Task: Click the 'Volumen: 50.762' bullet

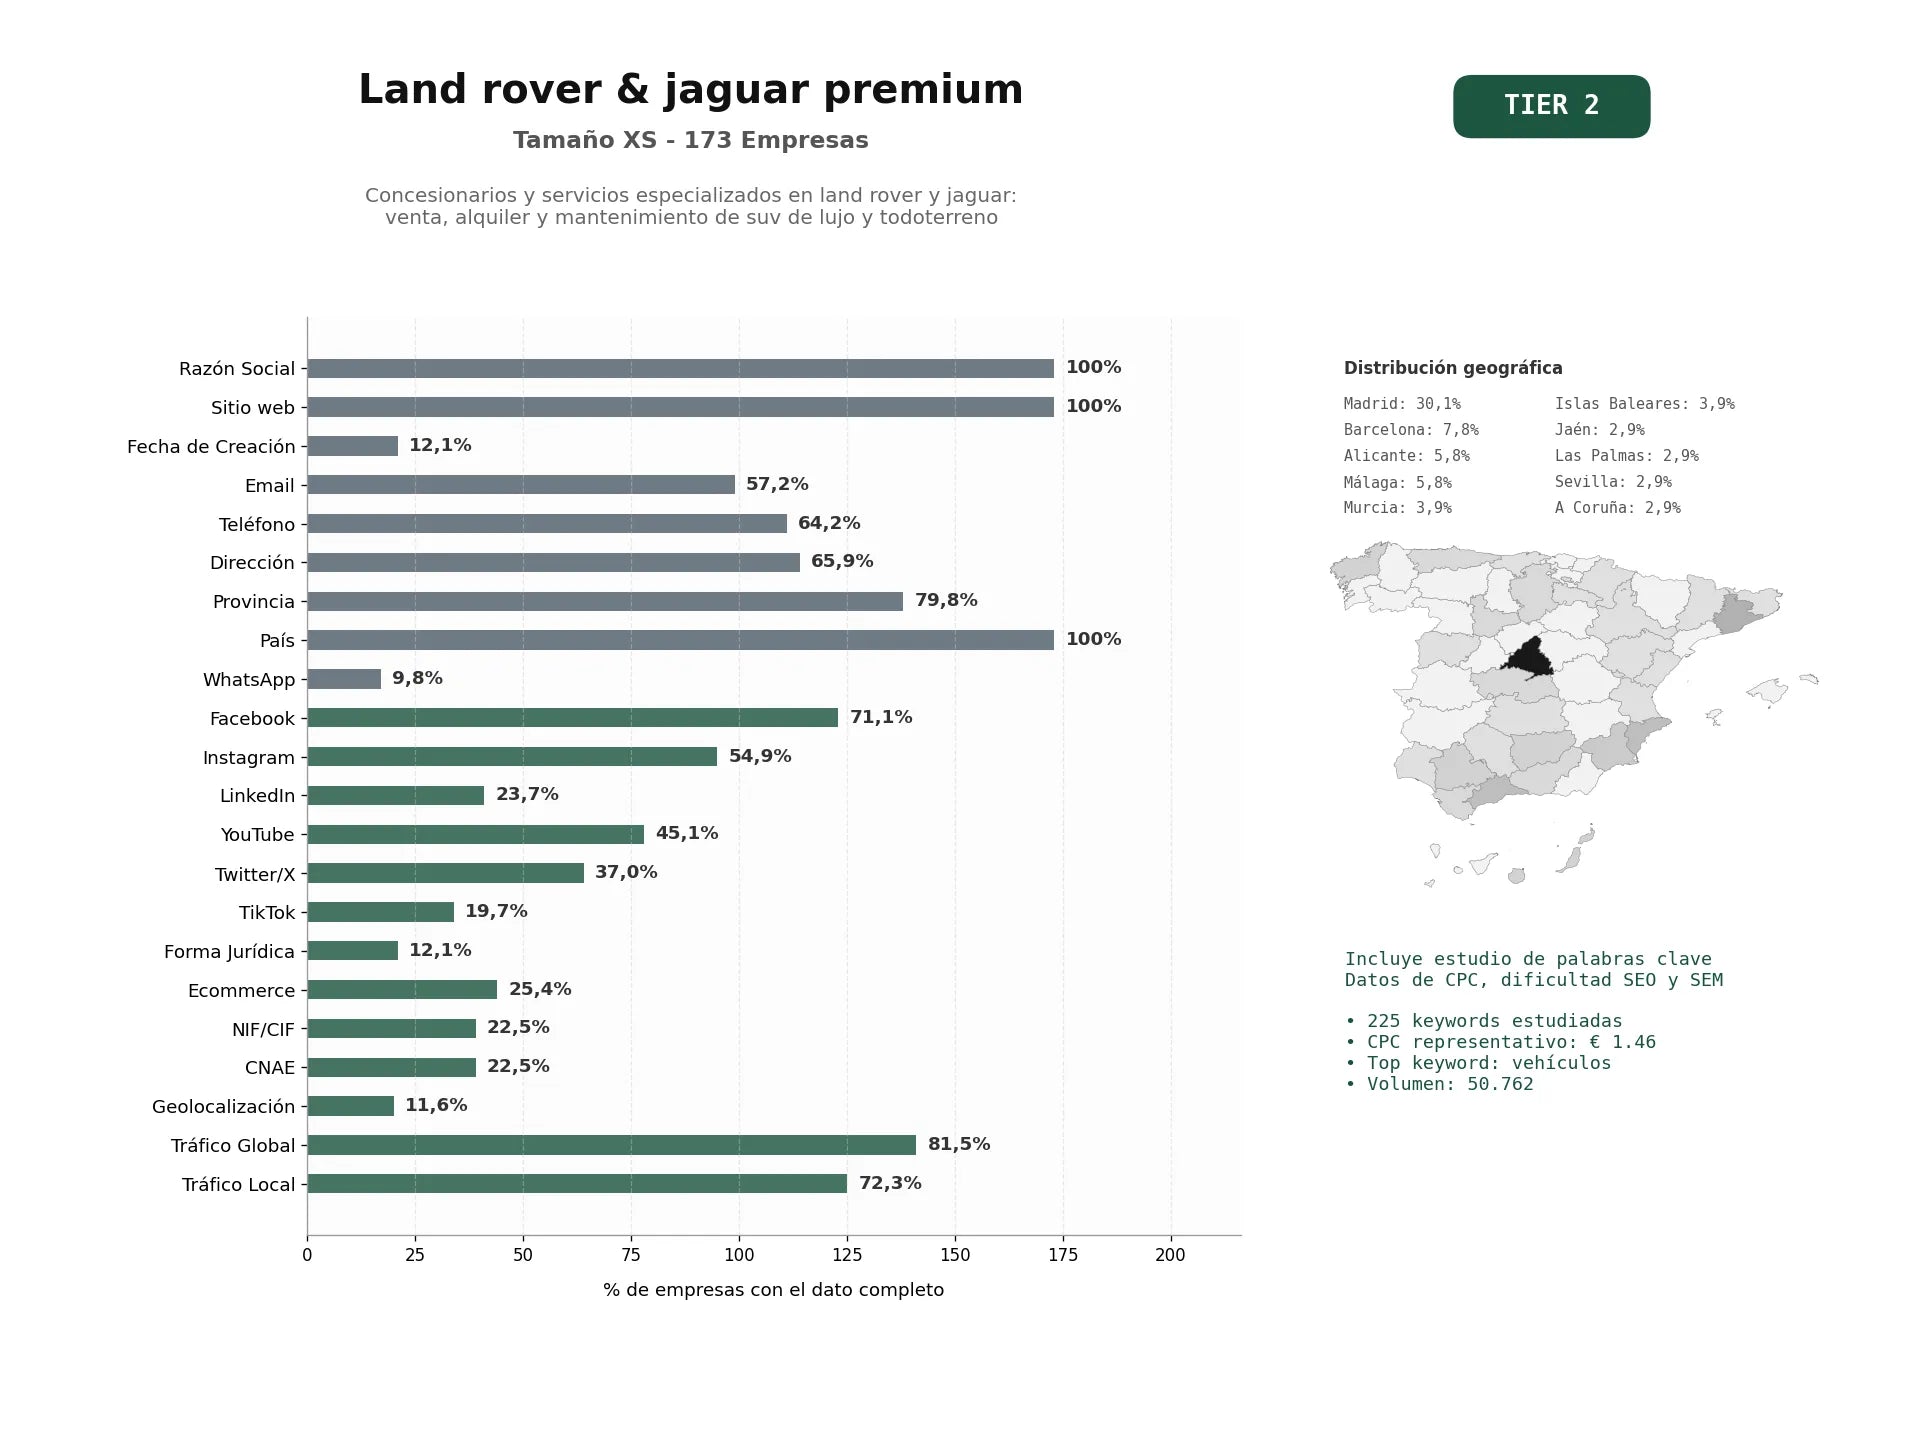Action: click(1439, 1084)
